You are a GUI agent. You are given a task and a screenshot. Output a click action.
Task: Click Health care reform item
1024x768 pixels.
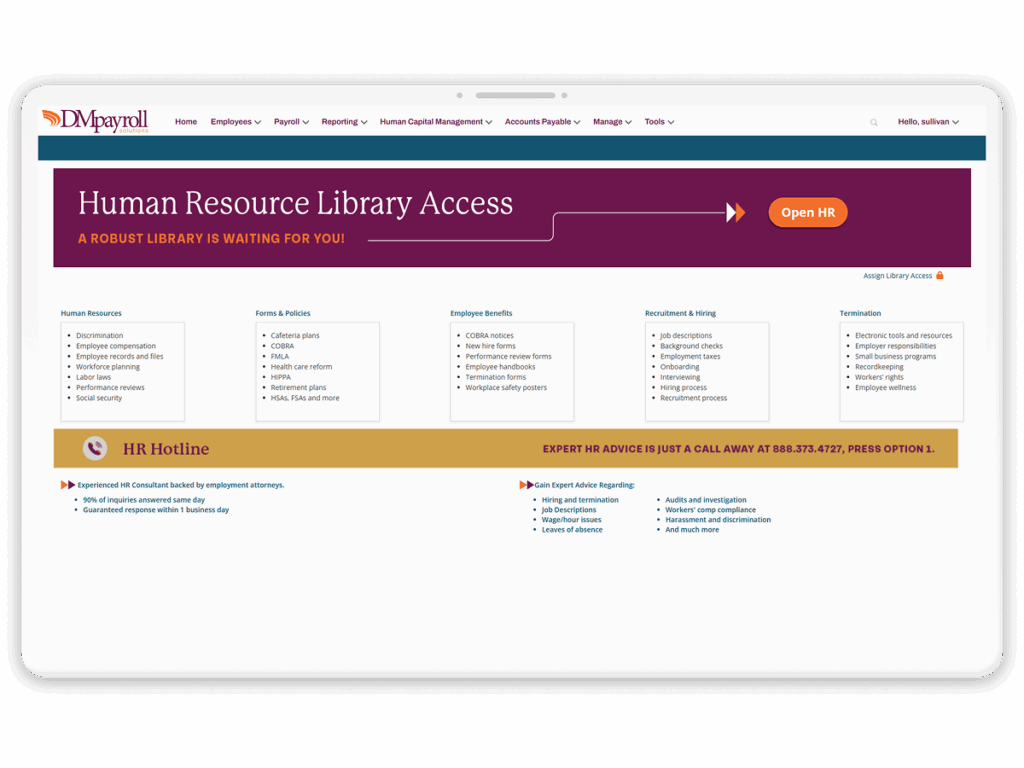301,367
